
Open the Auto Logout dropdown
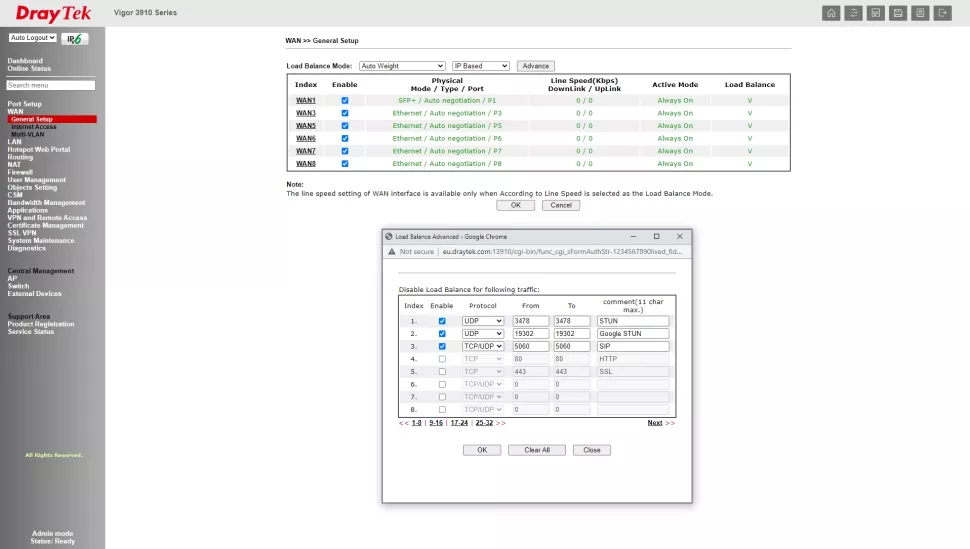(33, 38)
